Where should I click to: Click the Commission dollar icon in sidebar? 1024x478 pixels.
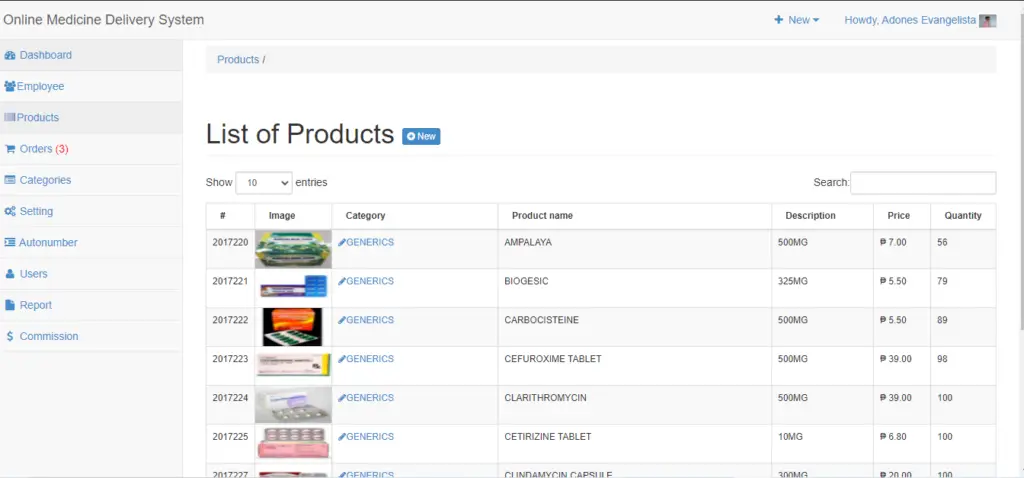(10, 336)
